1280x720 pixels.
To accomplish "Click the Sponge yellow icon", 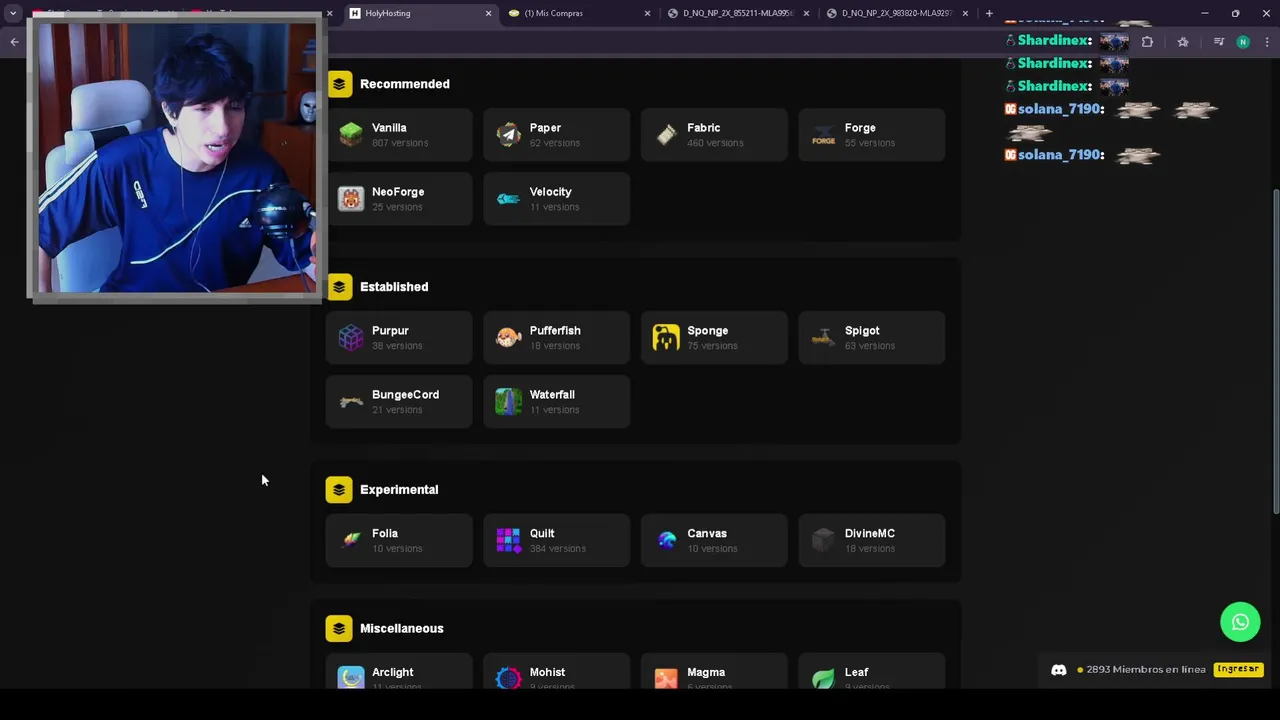I will point(666,338).
